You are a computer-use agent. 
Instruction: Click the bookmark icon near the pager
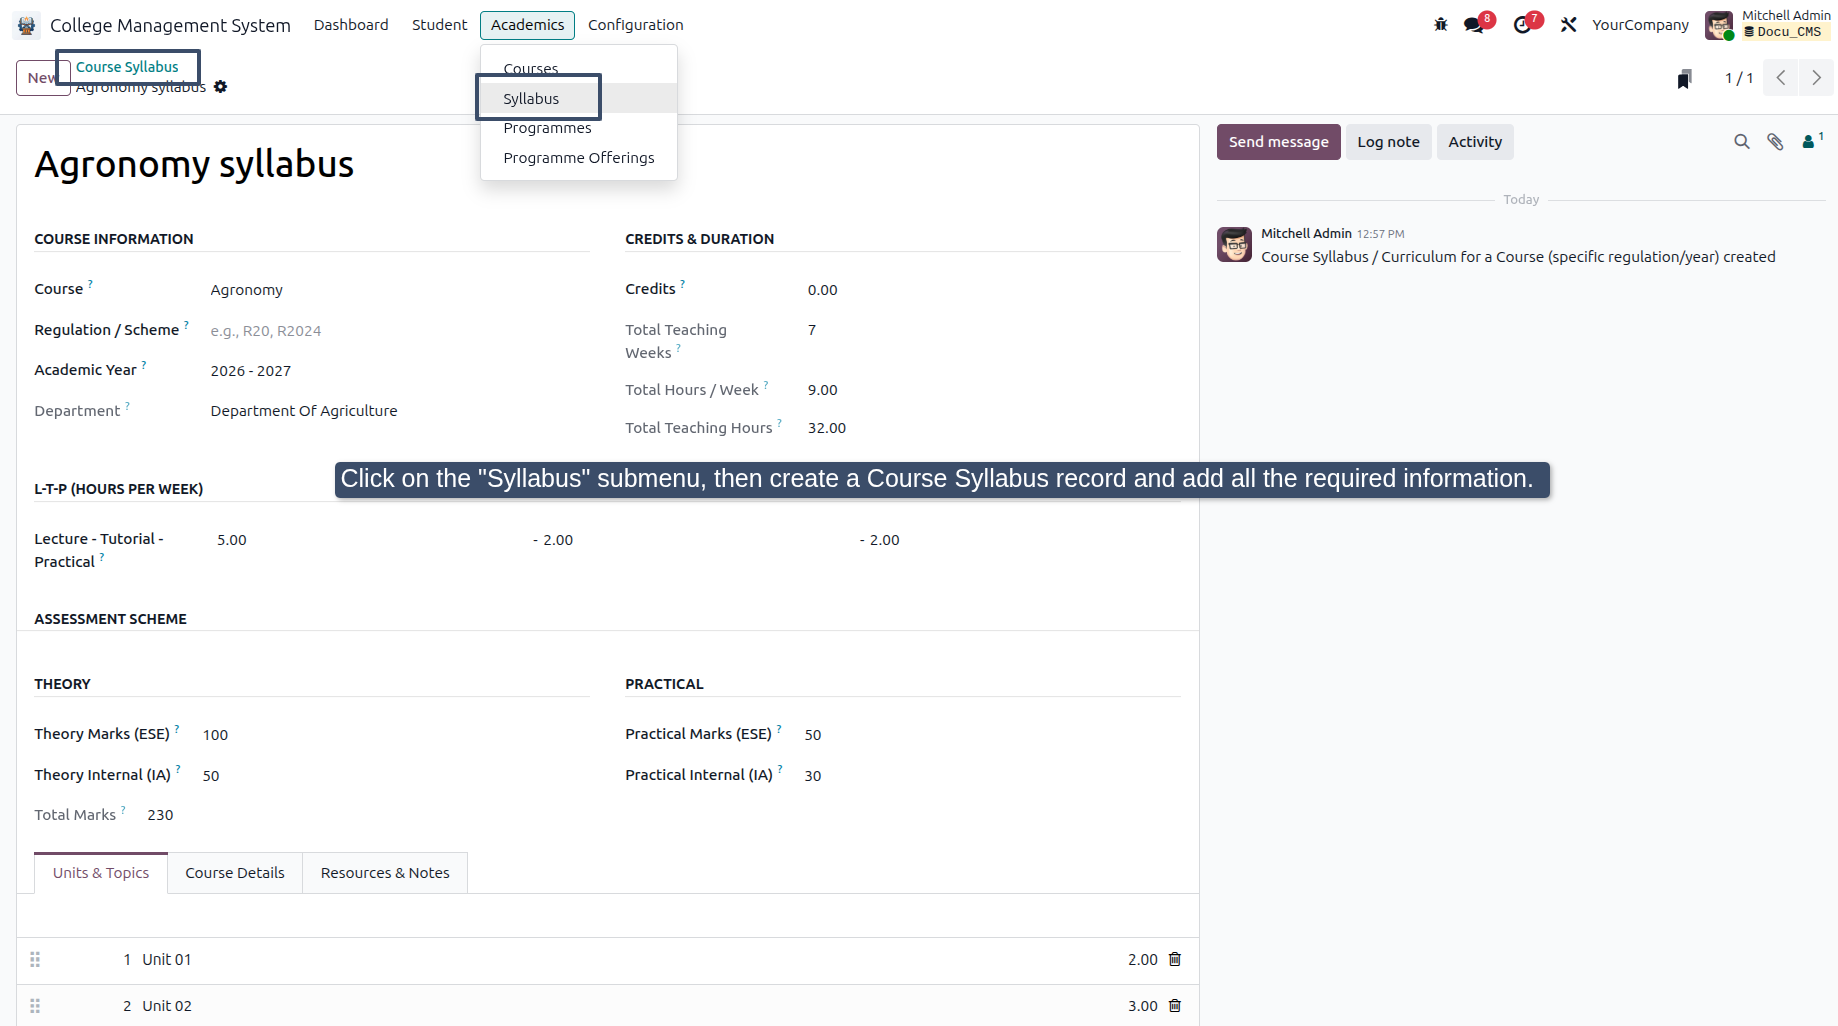[x=1685, y=79]
